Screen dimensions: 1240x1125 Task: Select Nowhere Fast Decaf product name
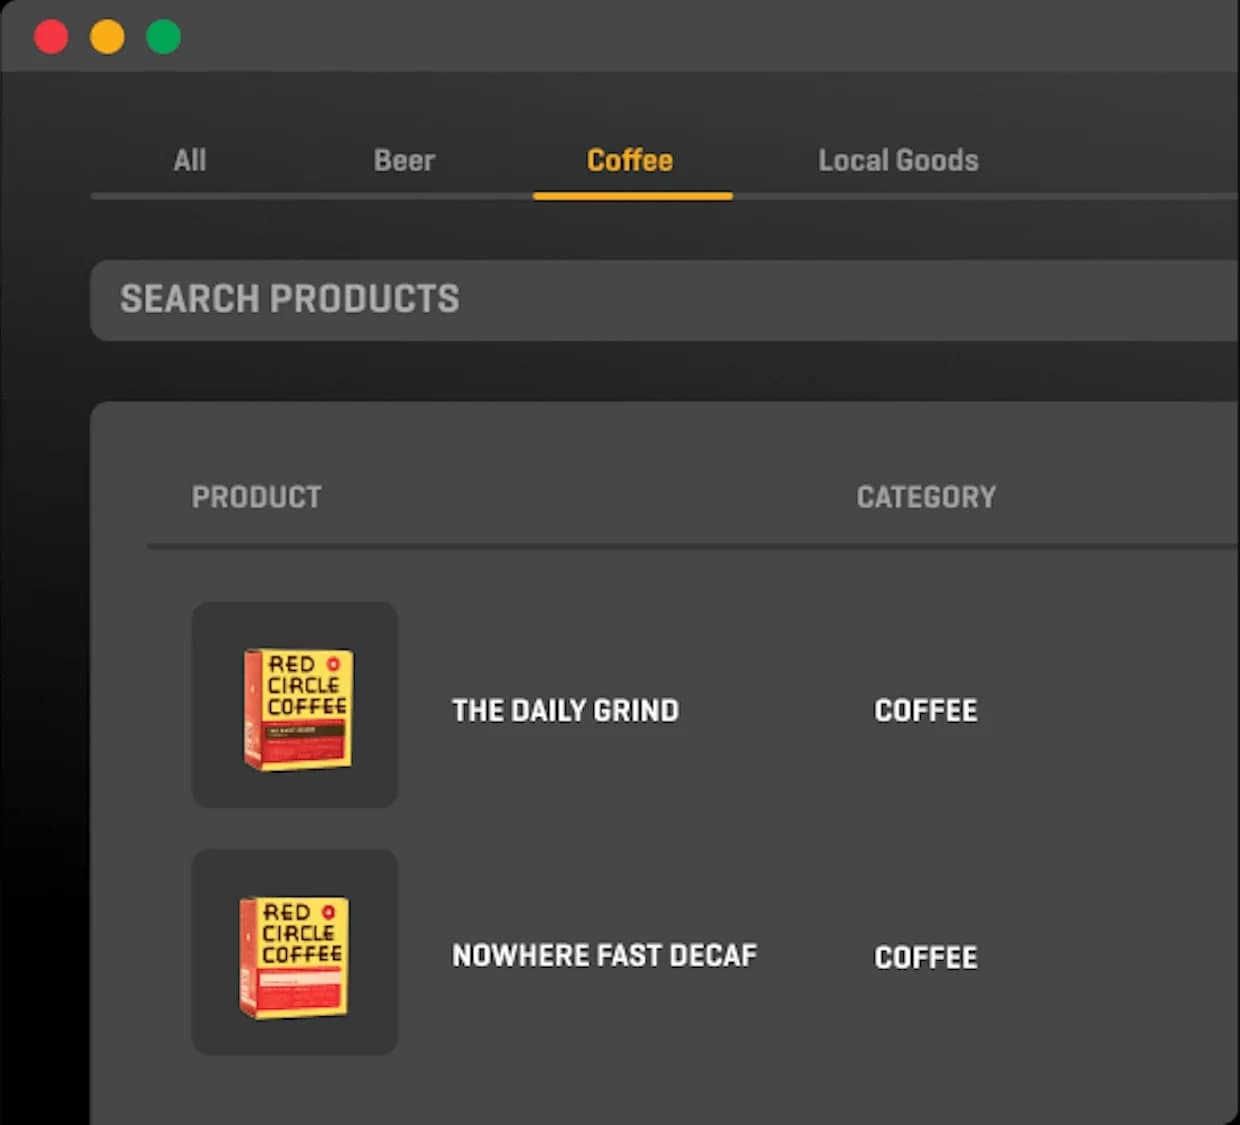click(604, 956)
